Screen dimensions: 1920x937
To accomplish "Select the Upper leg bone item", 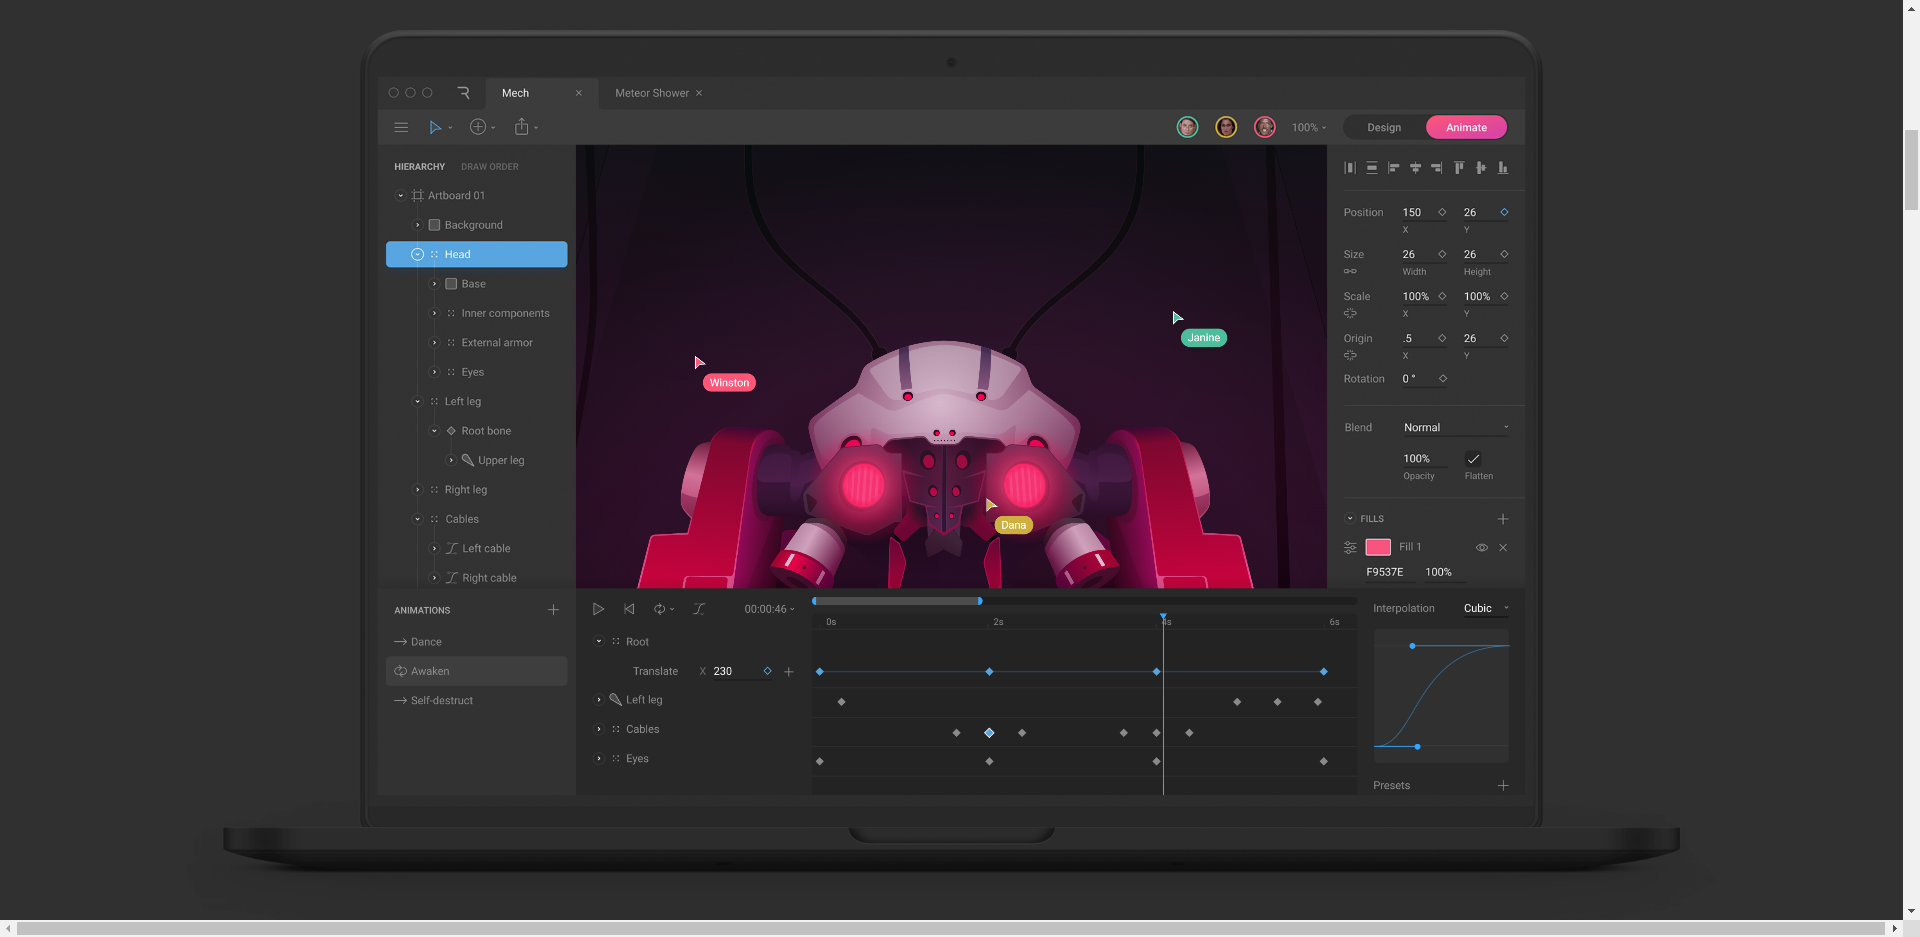I will (500, 461).
